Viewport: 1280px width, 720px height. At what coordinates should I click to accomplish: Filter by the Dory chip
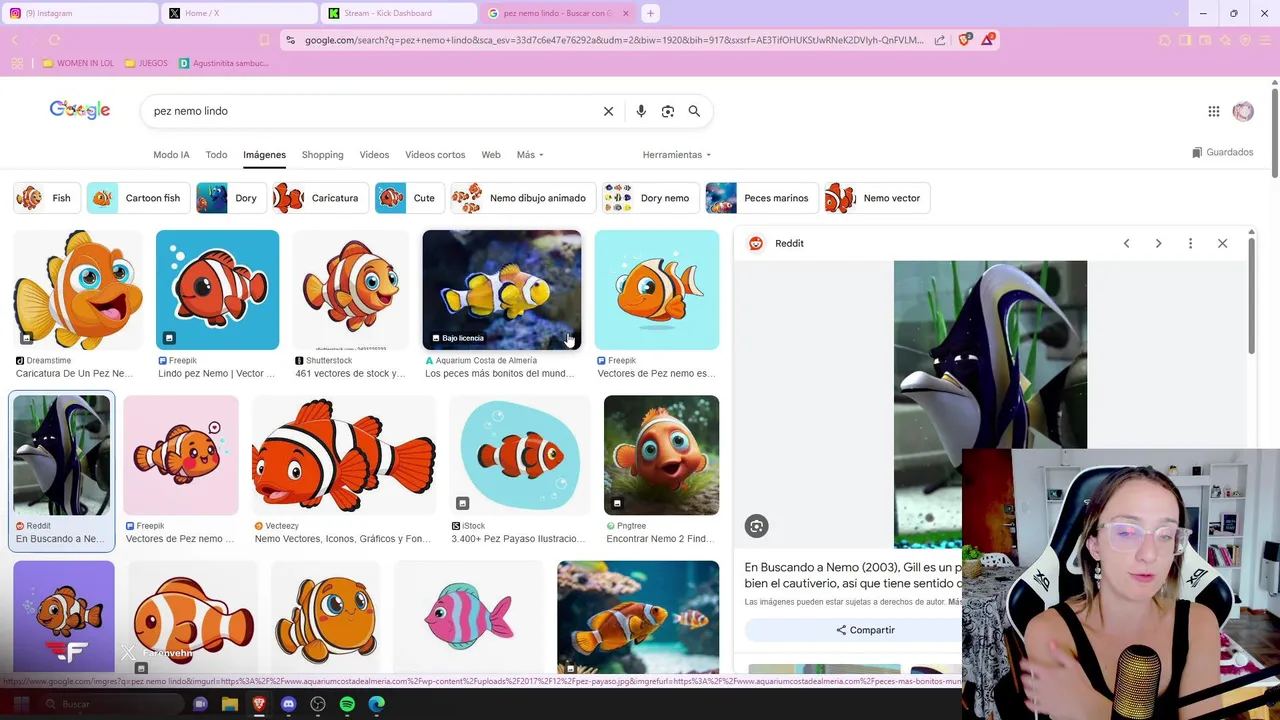(x=232, y=198)
